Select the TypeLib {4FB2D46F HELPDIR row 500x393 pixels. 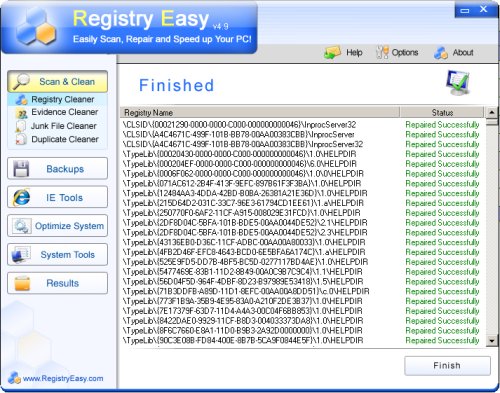click(x=302, y=252)
